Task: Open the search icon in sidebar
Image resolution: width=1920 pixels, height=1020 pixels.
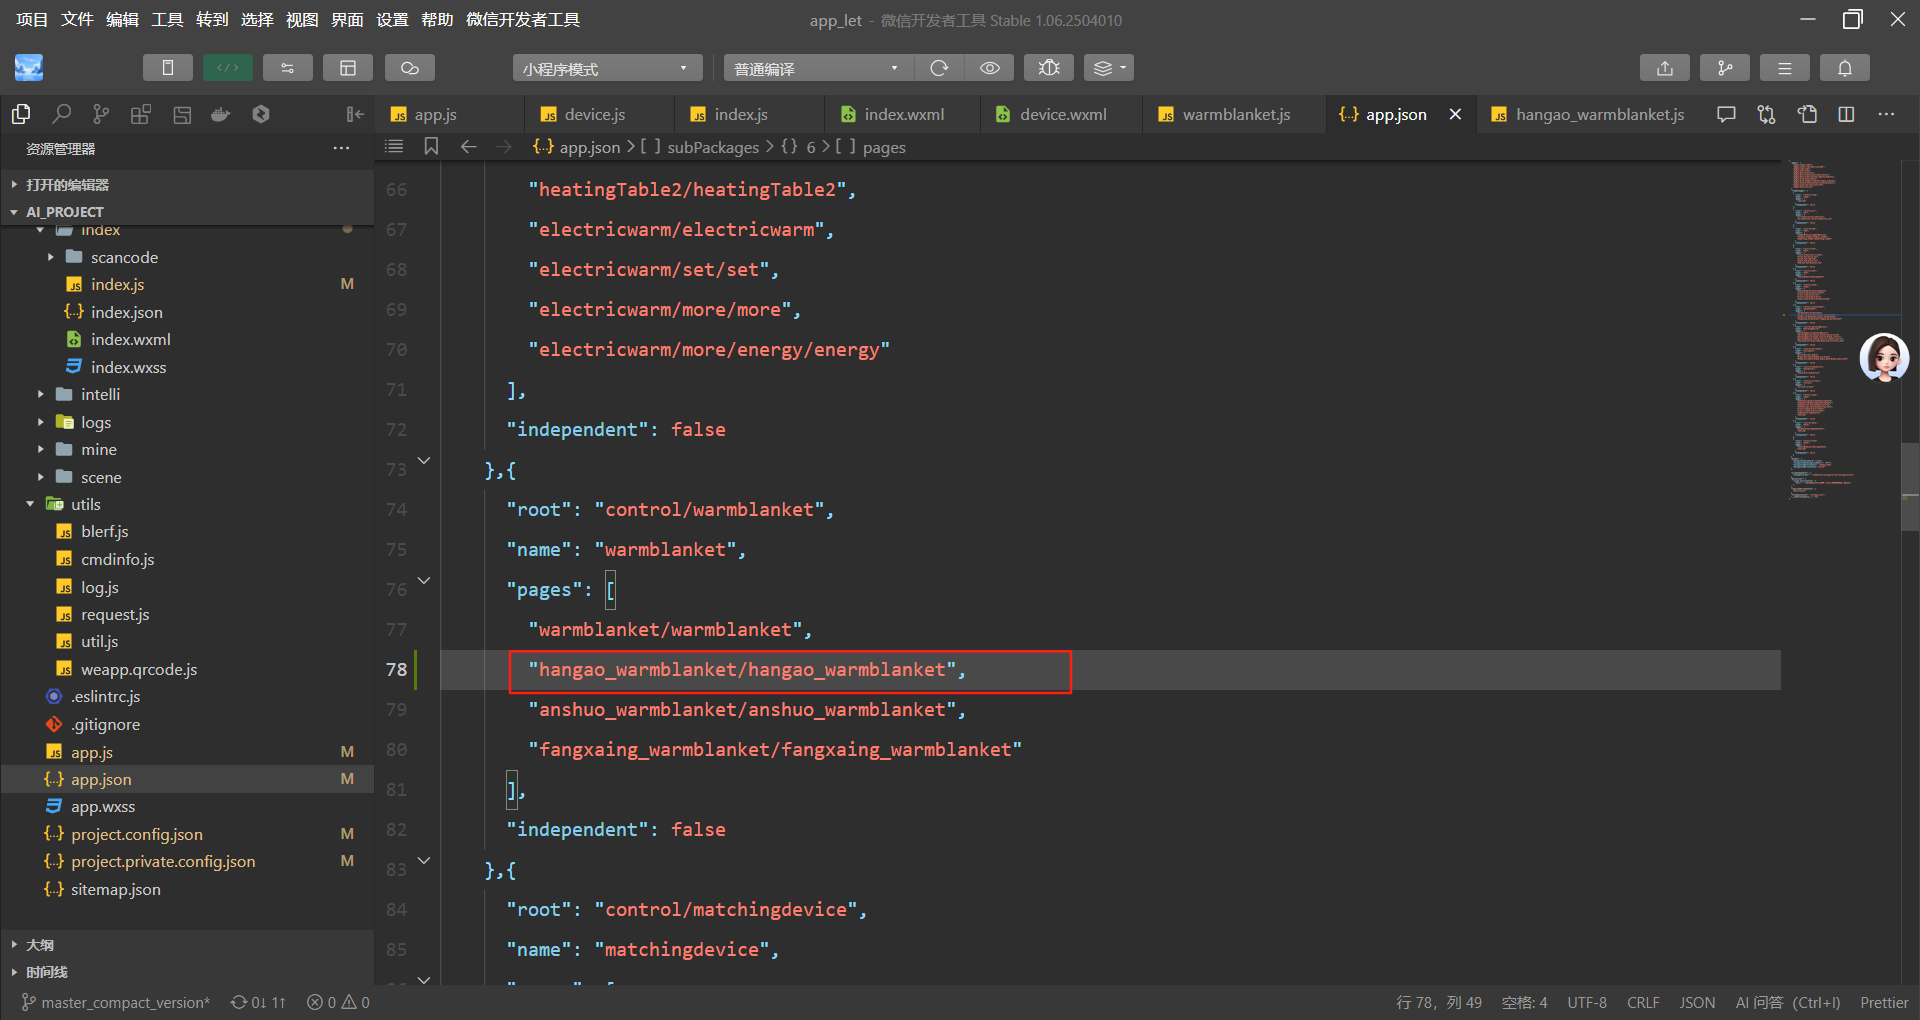Action: [61, 114]
